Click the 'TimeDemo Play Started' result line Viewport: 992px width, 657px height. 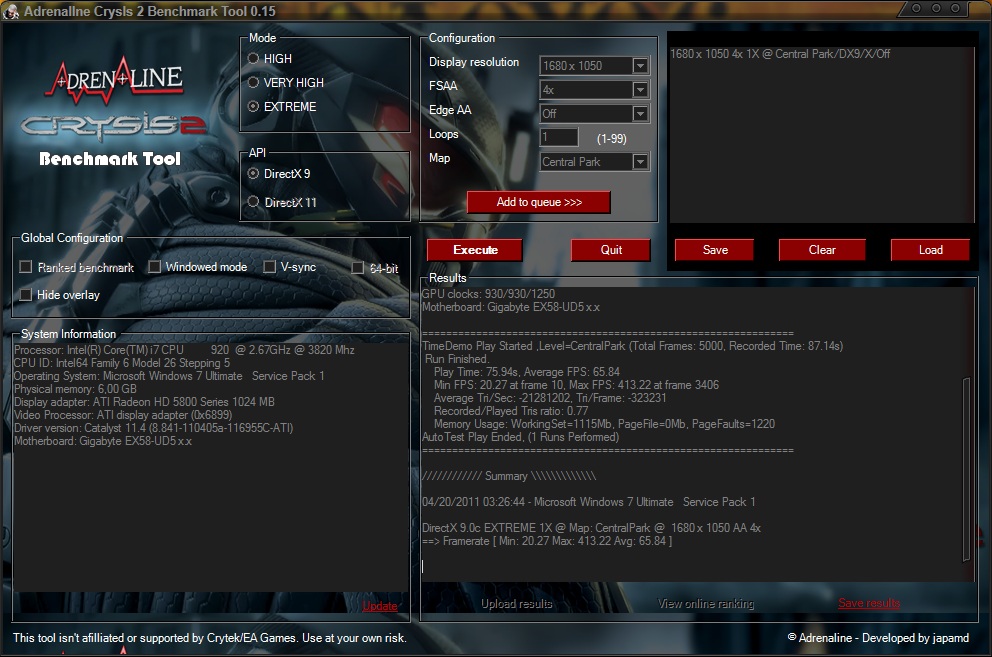632,346
